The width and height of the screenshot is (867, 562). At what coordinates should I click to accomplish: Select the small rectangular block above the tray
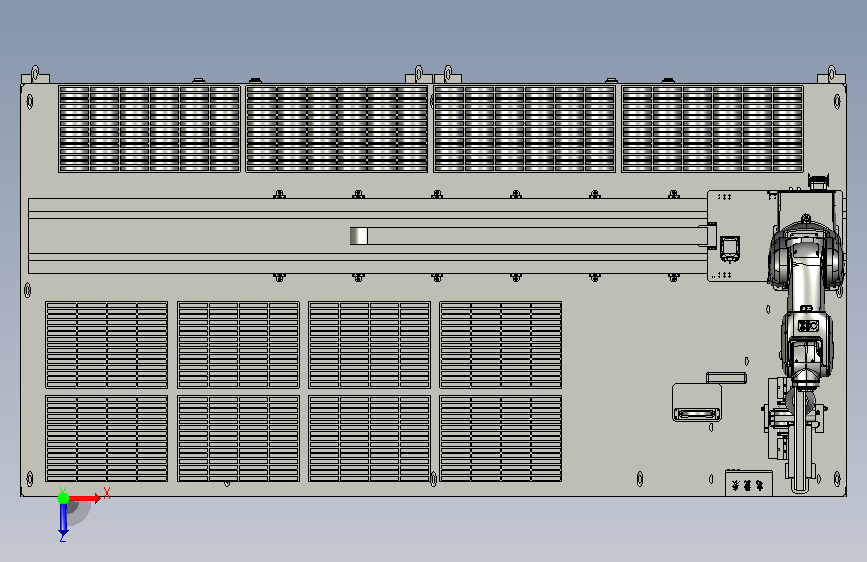point(726,378)
